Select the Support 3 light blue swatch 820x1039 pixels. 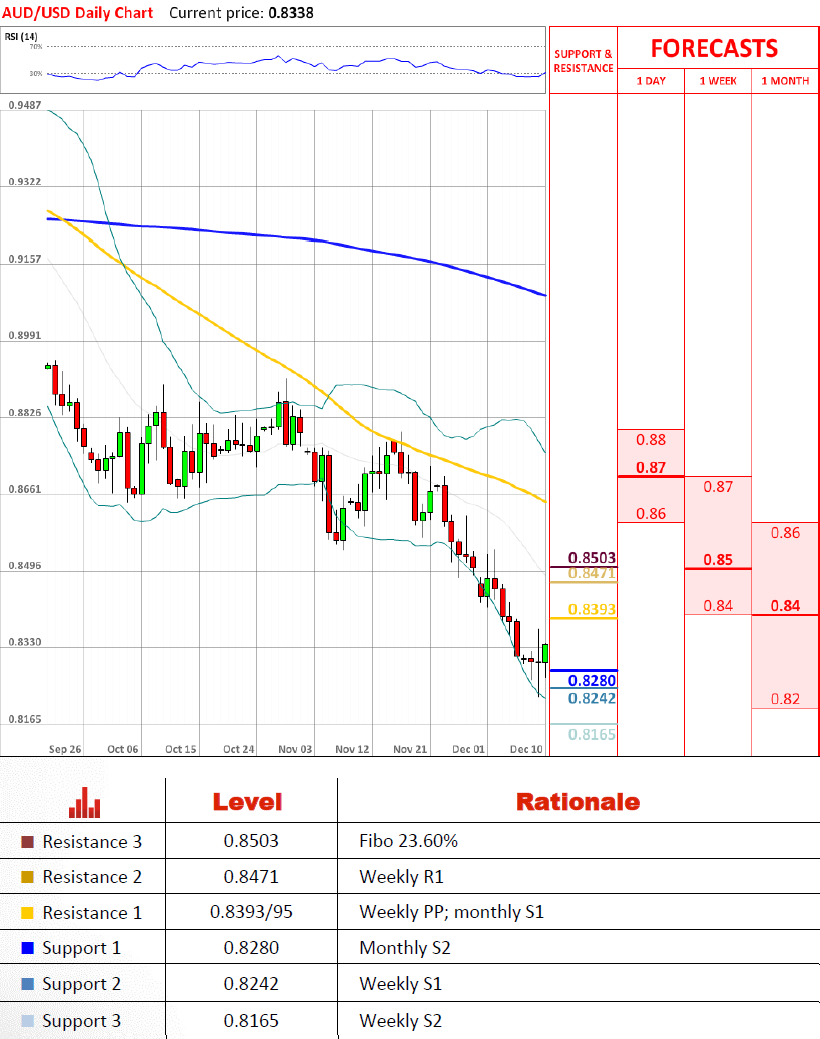(x=27, y=1020)
